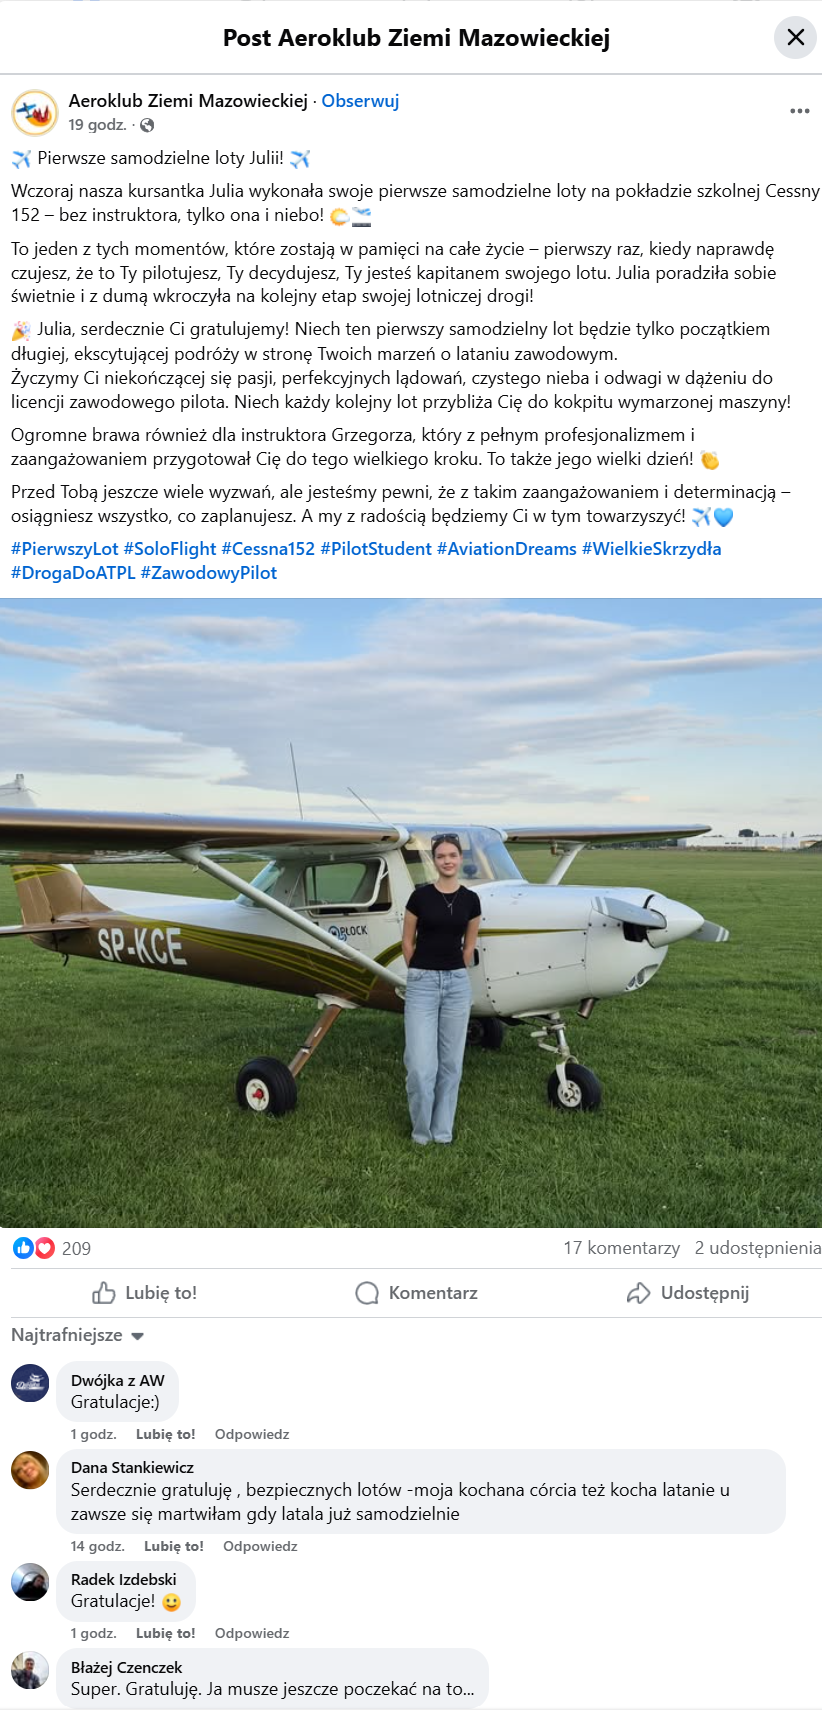Reply to Dana Stankiewicz's comment
The image size is (822, 1711).
point(260,1546)
